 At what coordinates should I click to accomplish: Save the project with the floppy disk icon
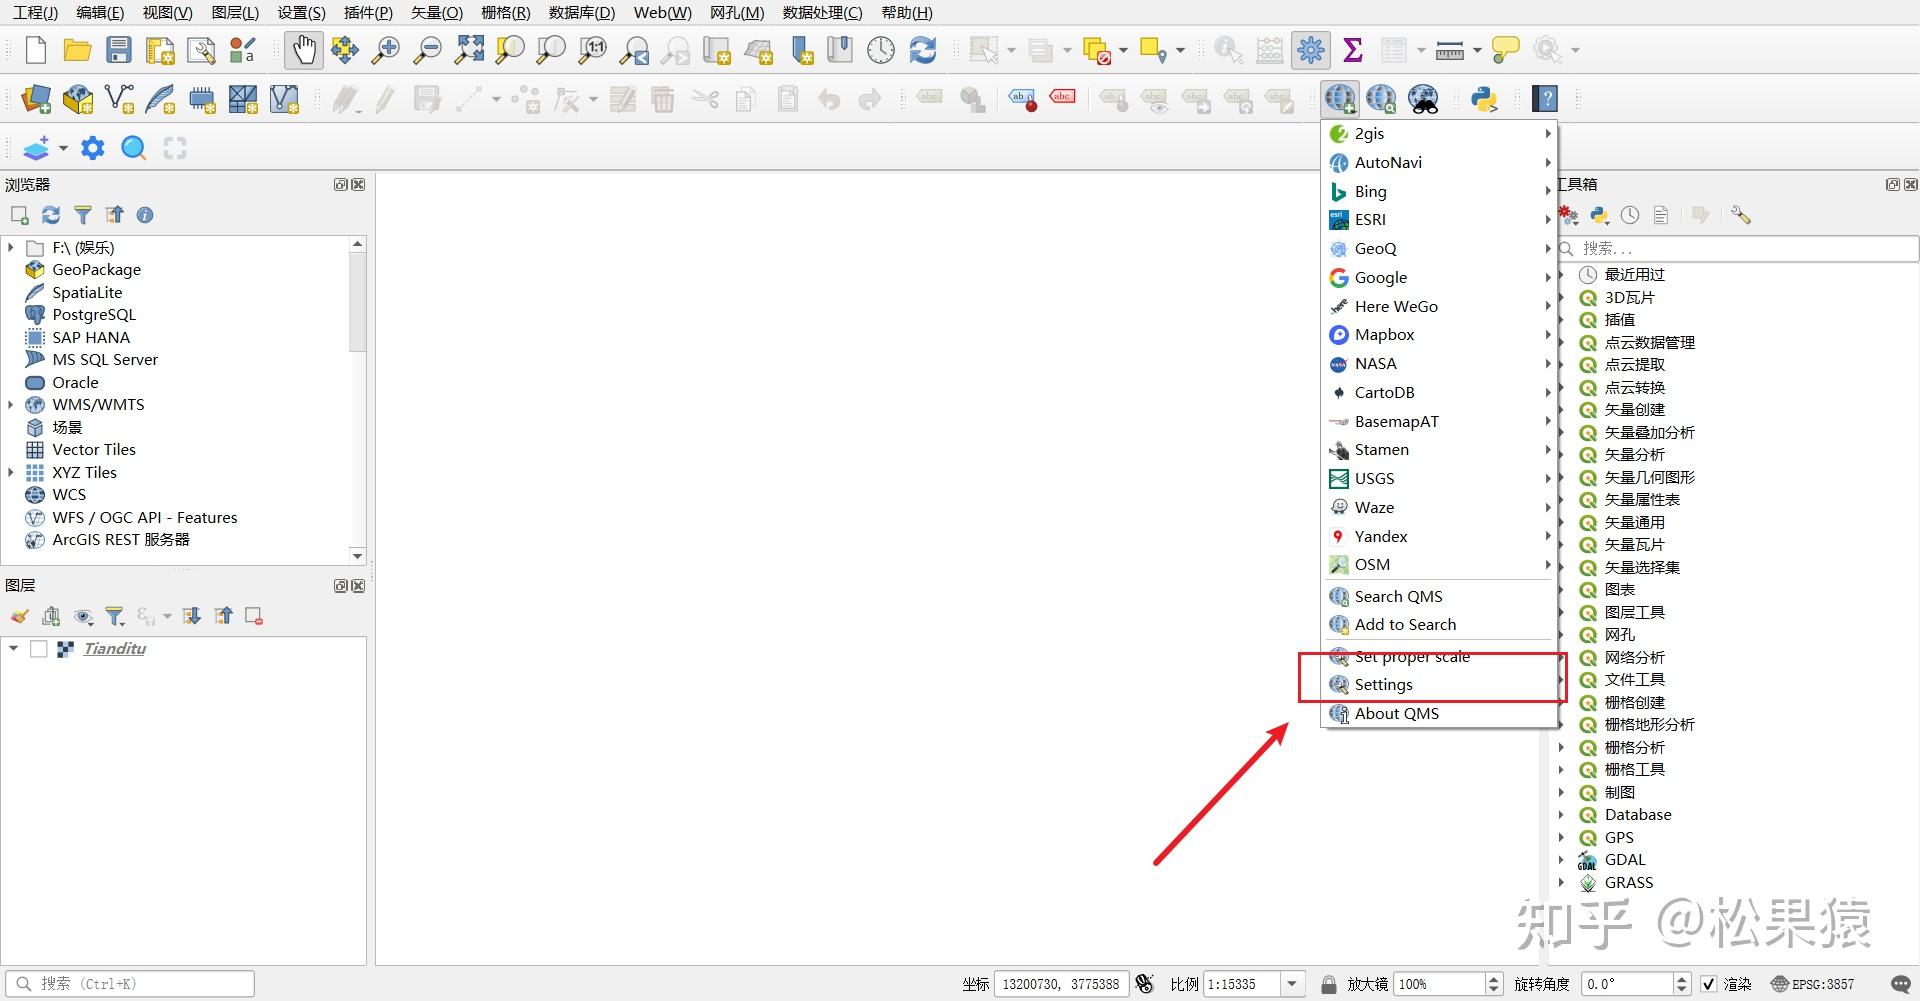click(119, 50)
